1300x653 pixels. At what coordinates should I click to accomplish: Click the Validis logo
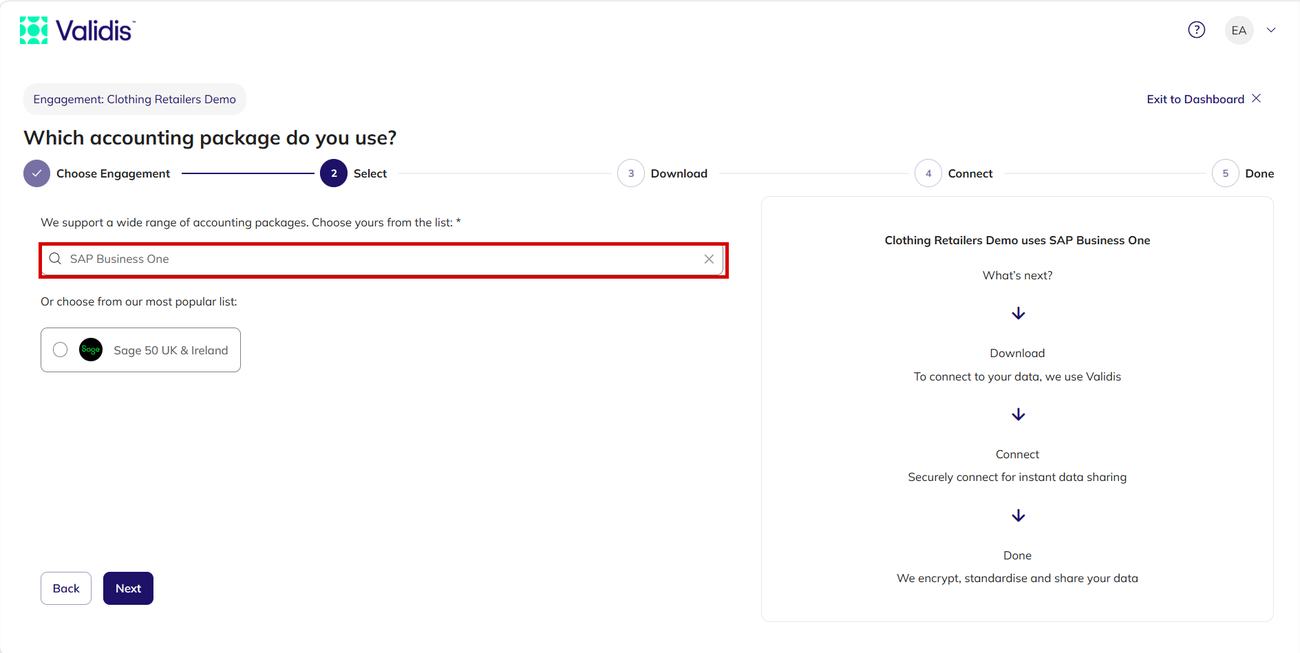[77, 30]
